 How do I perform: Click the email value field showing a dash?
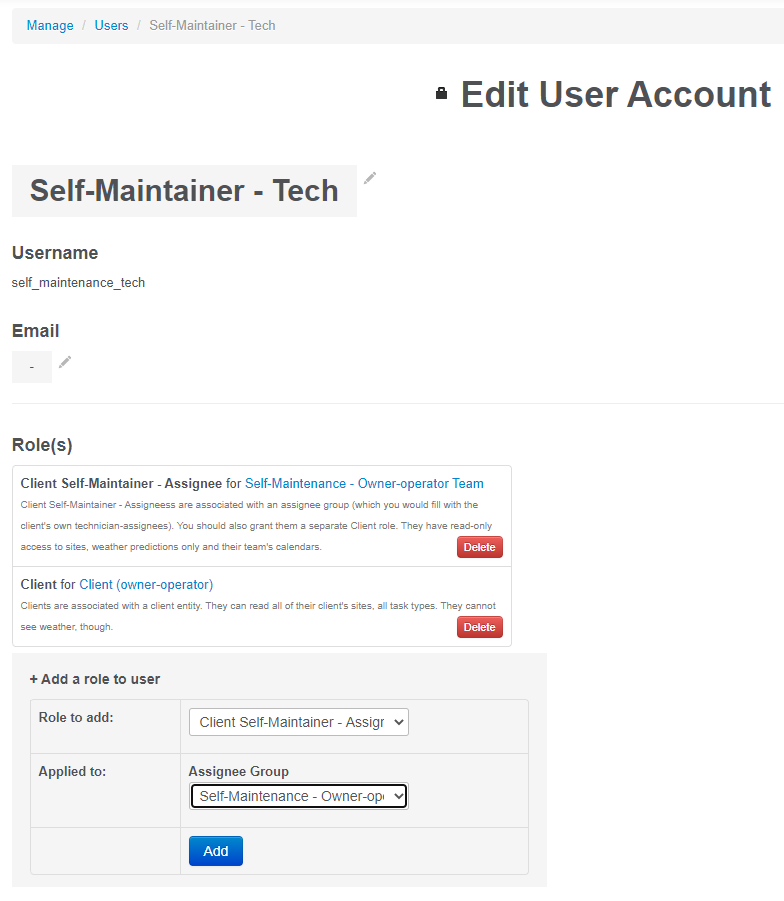point(31,366)
